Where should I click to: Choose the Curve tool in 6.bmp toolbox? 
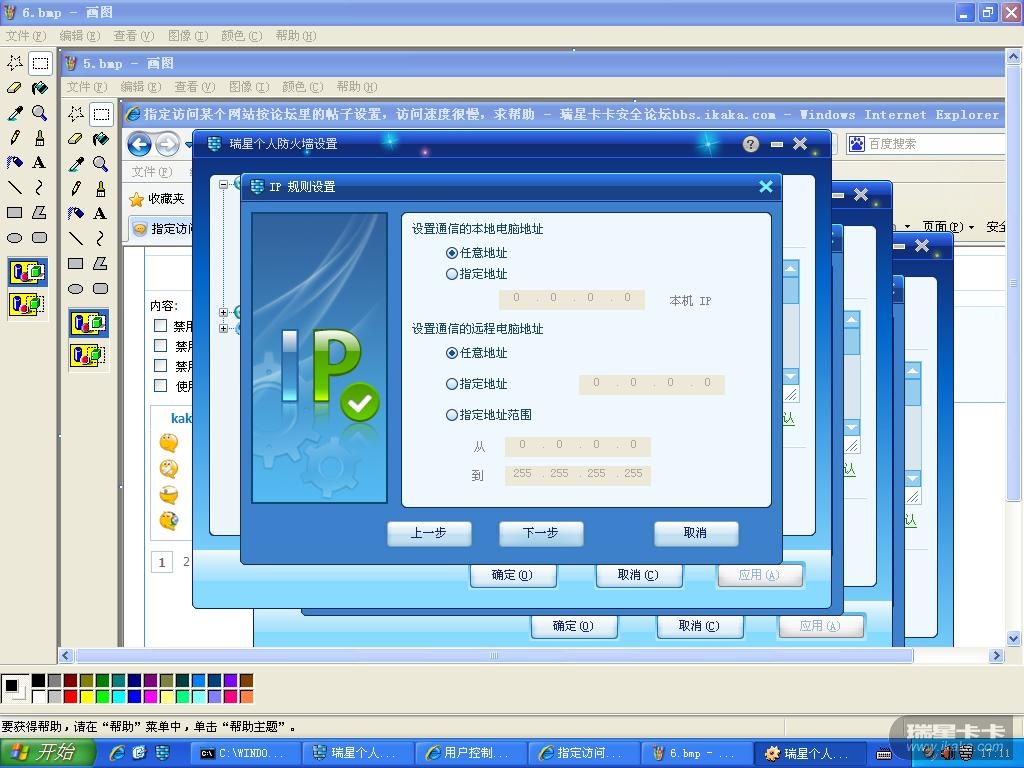coord(40,187)
